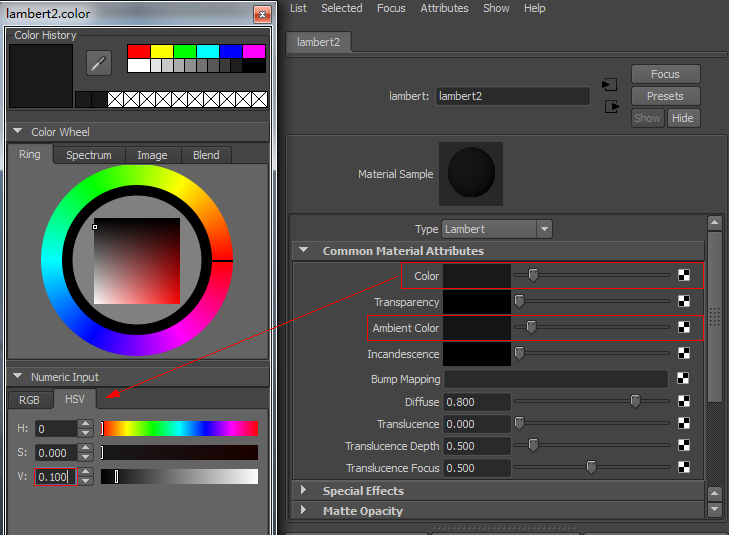Decrease the S value with down arrow

click(86, 457)
